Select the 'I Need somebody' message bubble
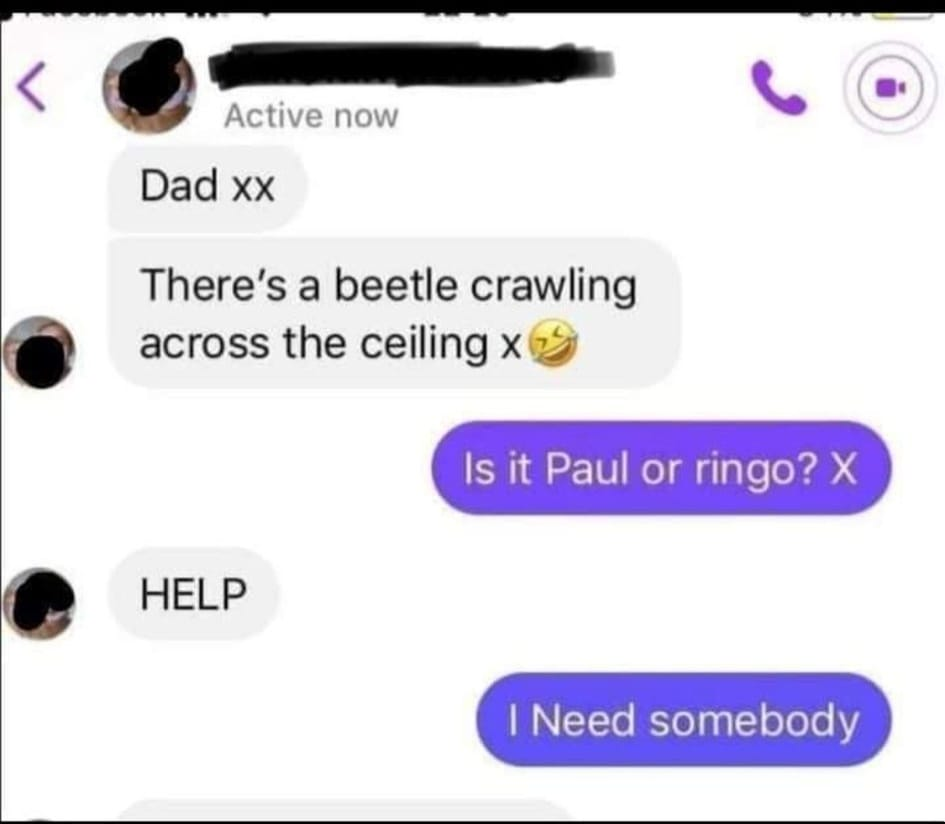 683,720
